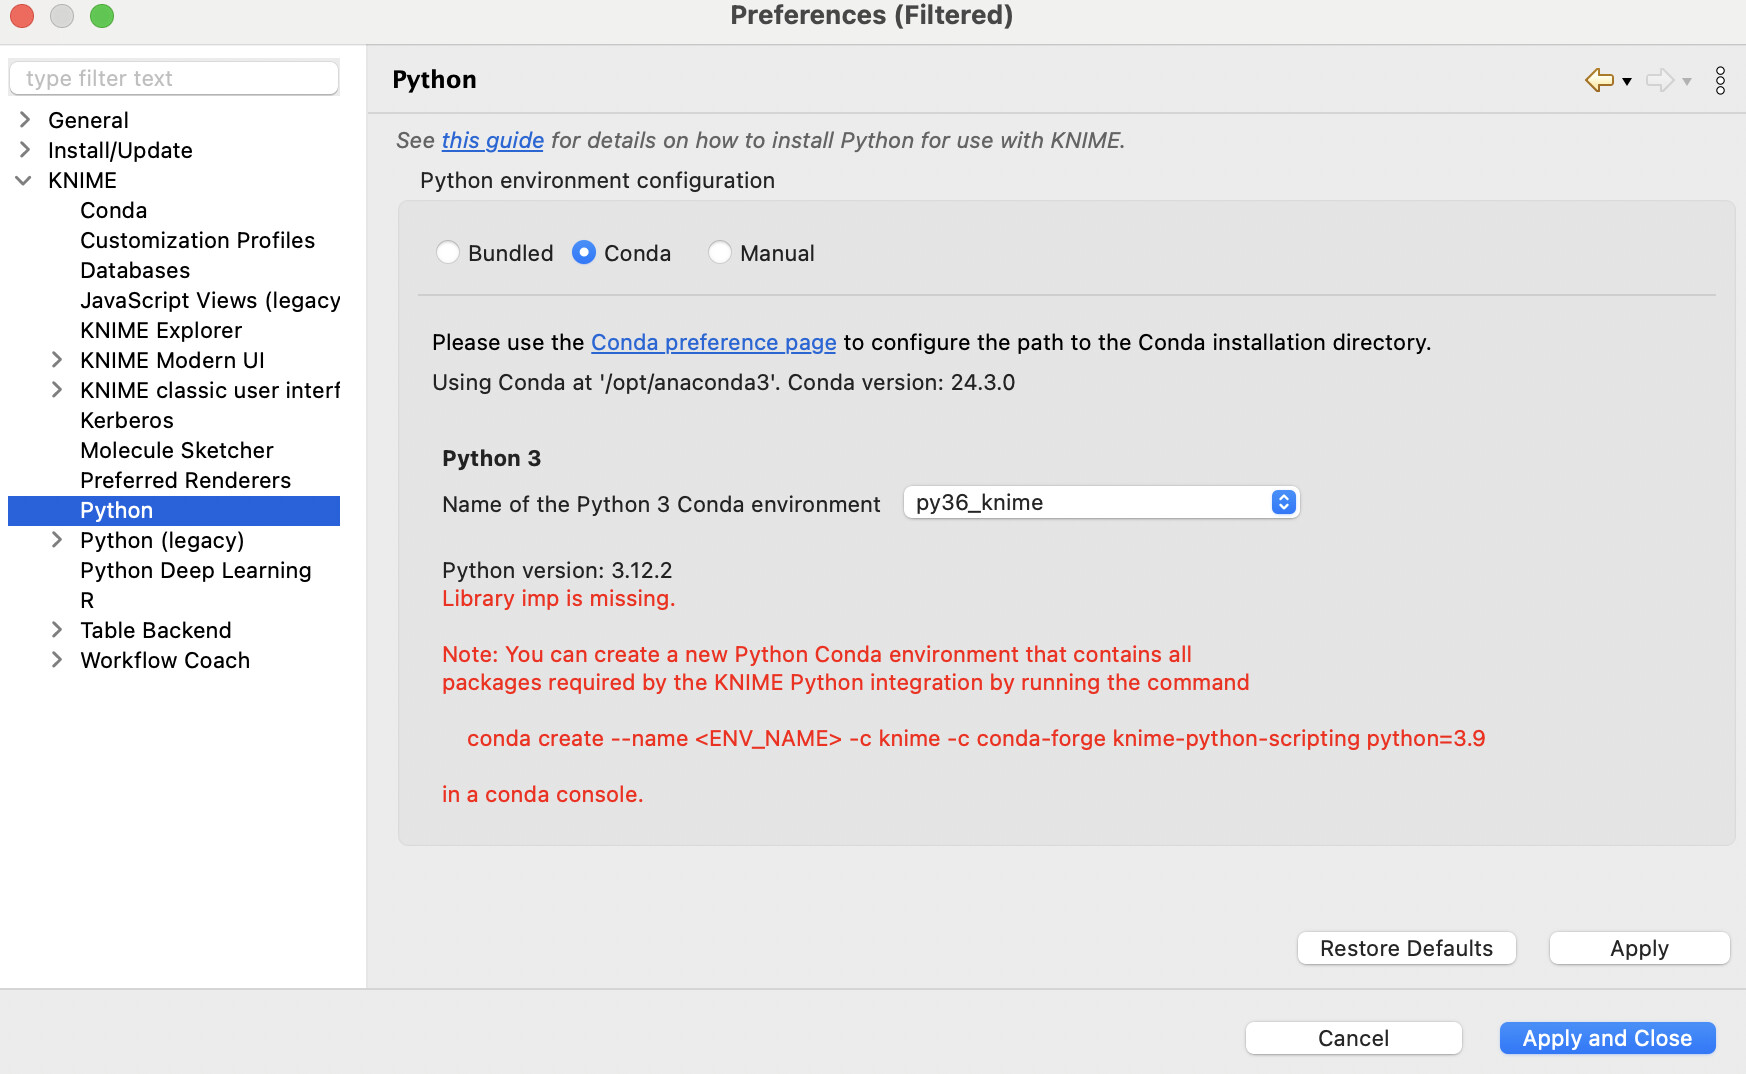Open the Databases preference page
Viewport: 1746px width, 1074px height.
click(x=134, y=270)
